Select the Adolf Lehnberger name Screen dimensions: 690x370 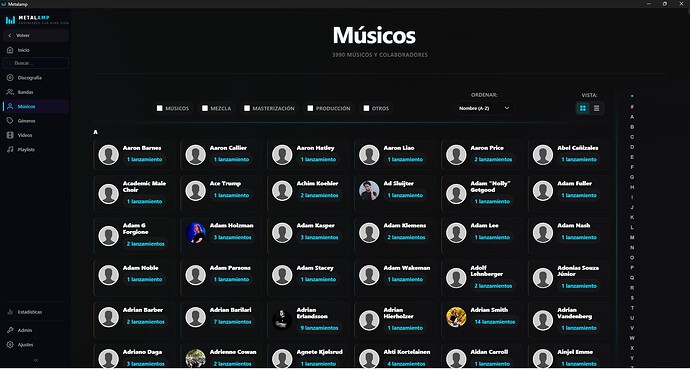[486, 271]
